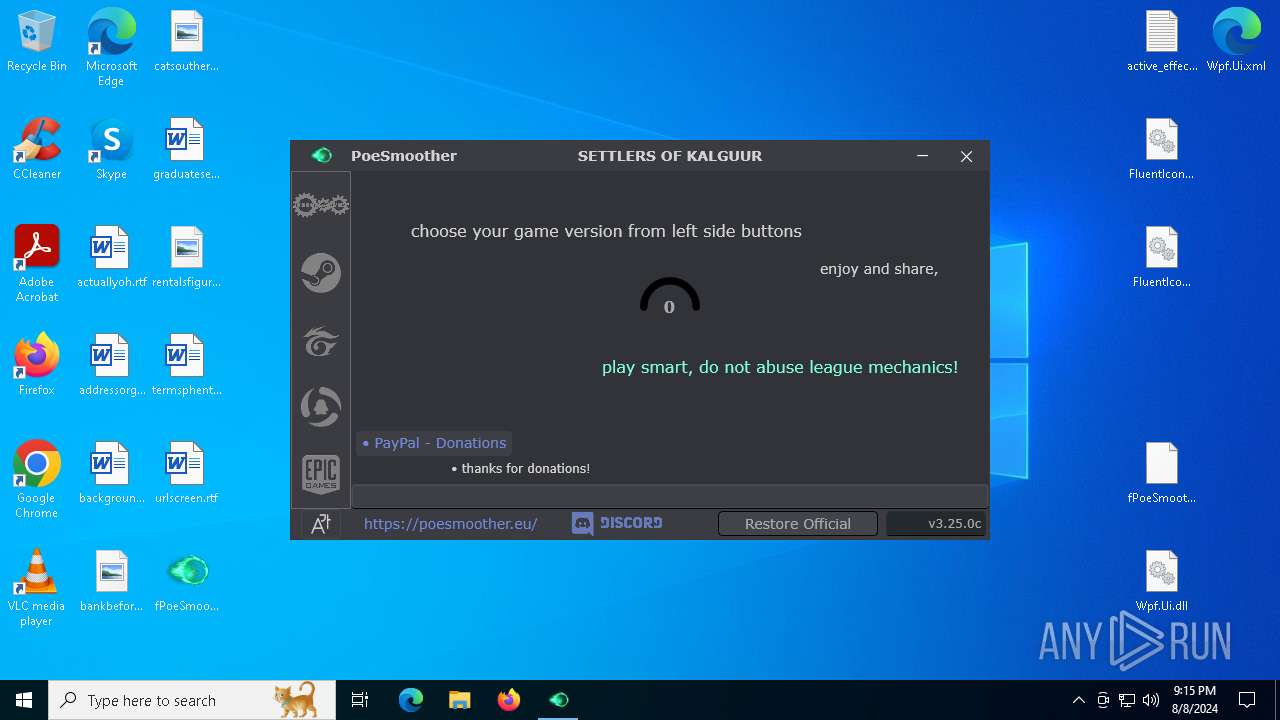This screenshot has width=1280, height=720.
Task: Select the Epic Games version
Action: point(321,474)
